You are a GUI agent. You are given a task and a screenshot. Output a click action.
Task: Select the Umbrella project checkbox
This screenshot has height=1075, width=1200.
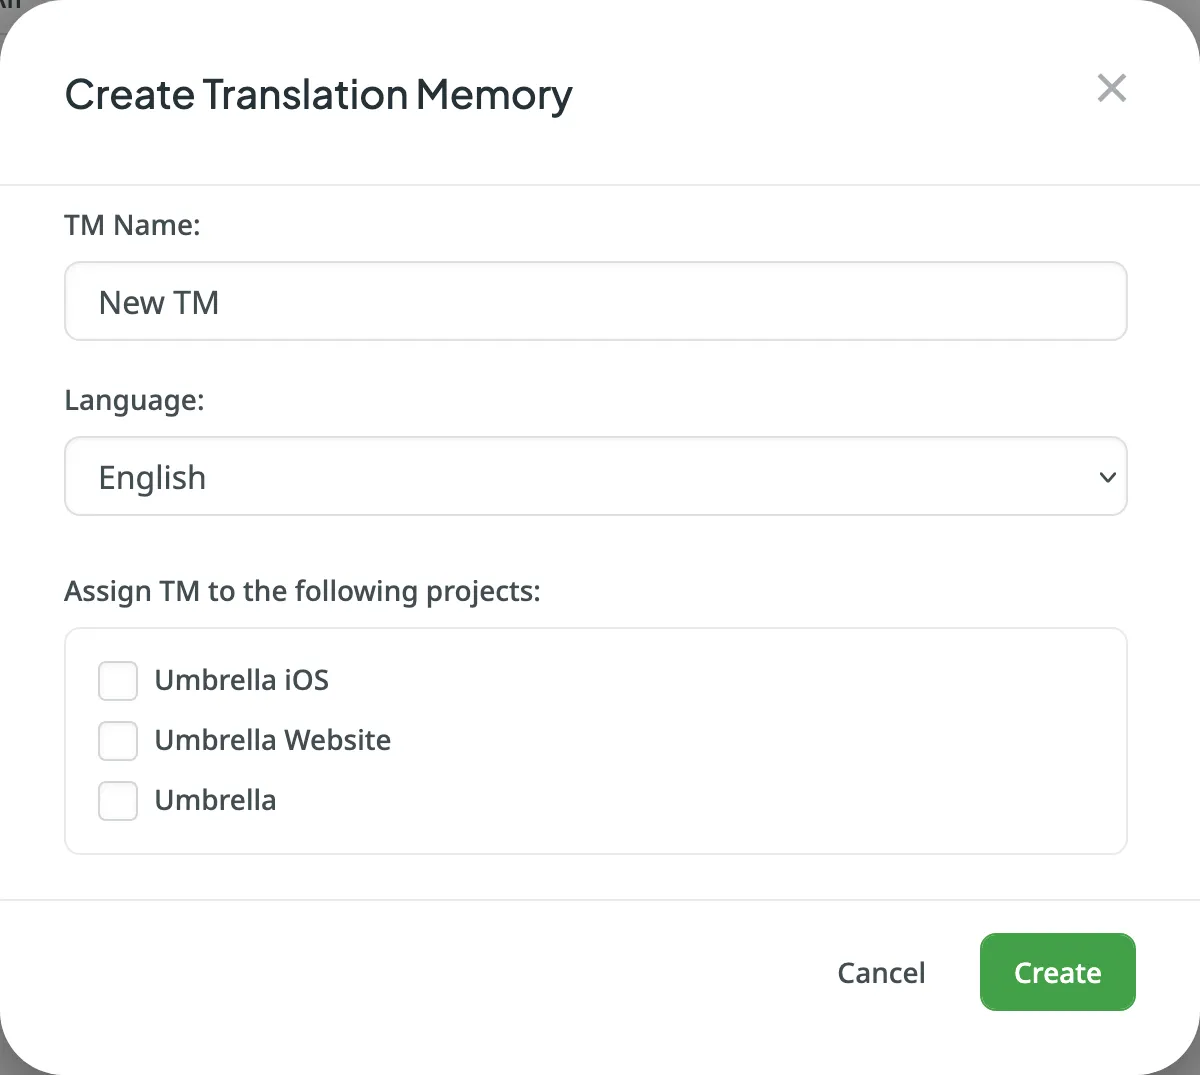[x=117, y=801]
